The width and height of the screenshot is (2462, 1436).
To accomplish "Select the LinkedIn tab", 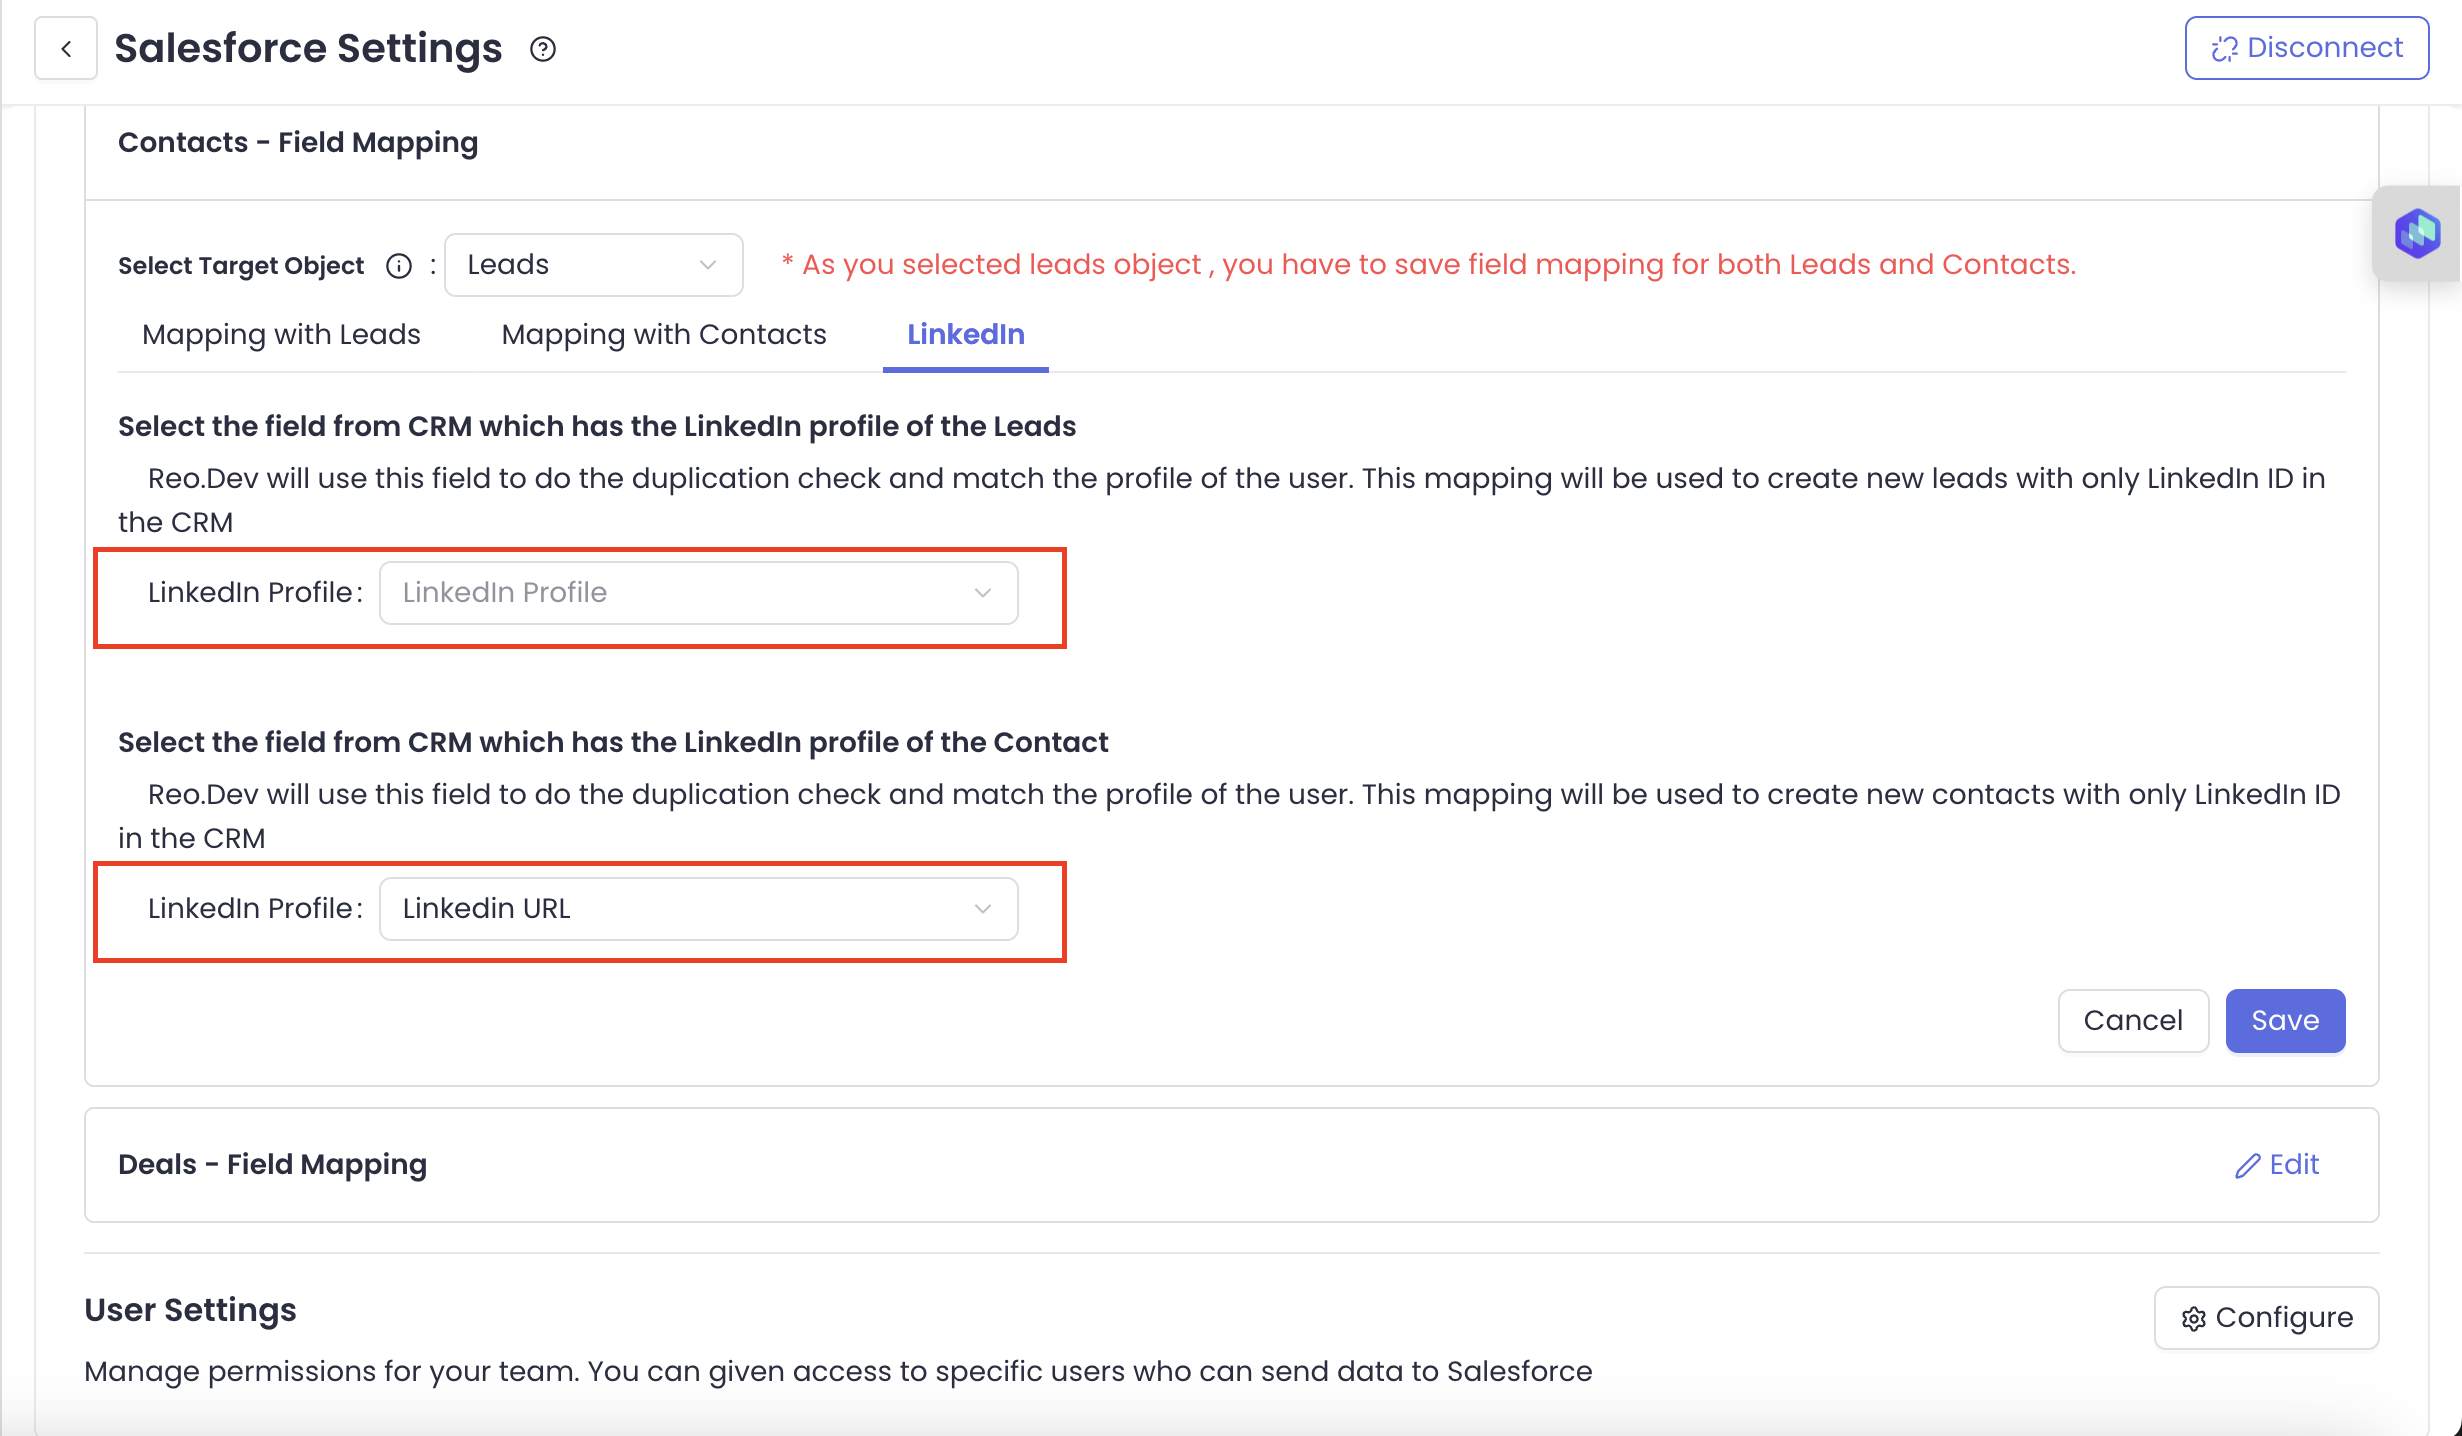I will (965, 335).
